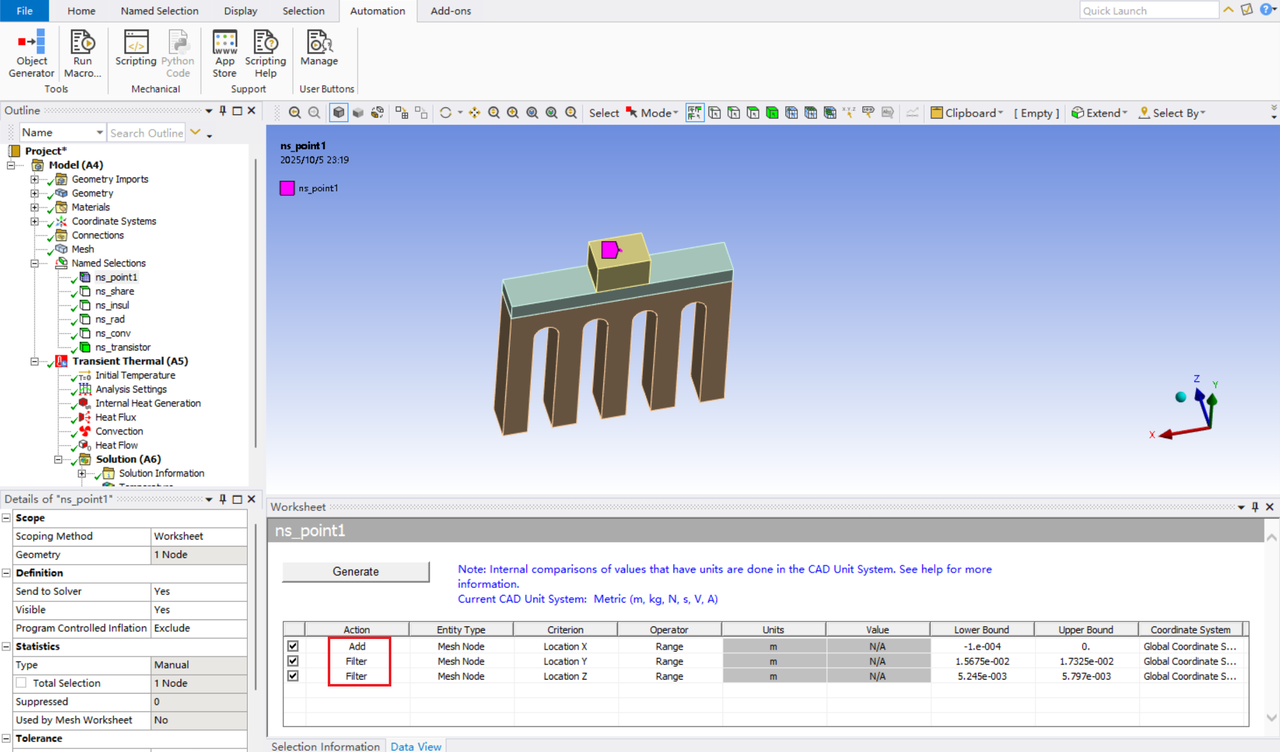This screenshot has width=1280, height=752.
Task: Uncheck the Location Y worksheet row
Action: (293, 661)
